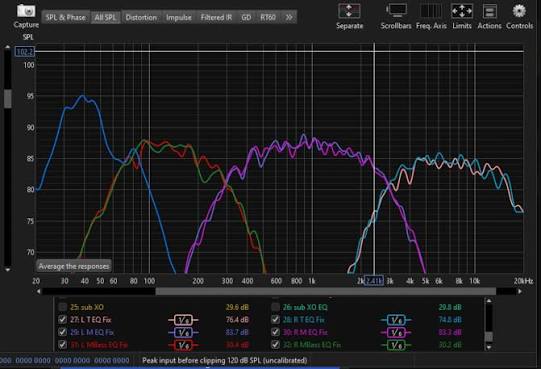The height and width of the screenshot is (369, 541).
Task: Click the 1/6 smoothing icon for L MBass EQ Fix
Action: coord(183,345)
